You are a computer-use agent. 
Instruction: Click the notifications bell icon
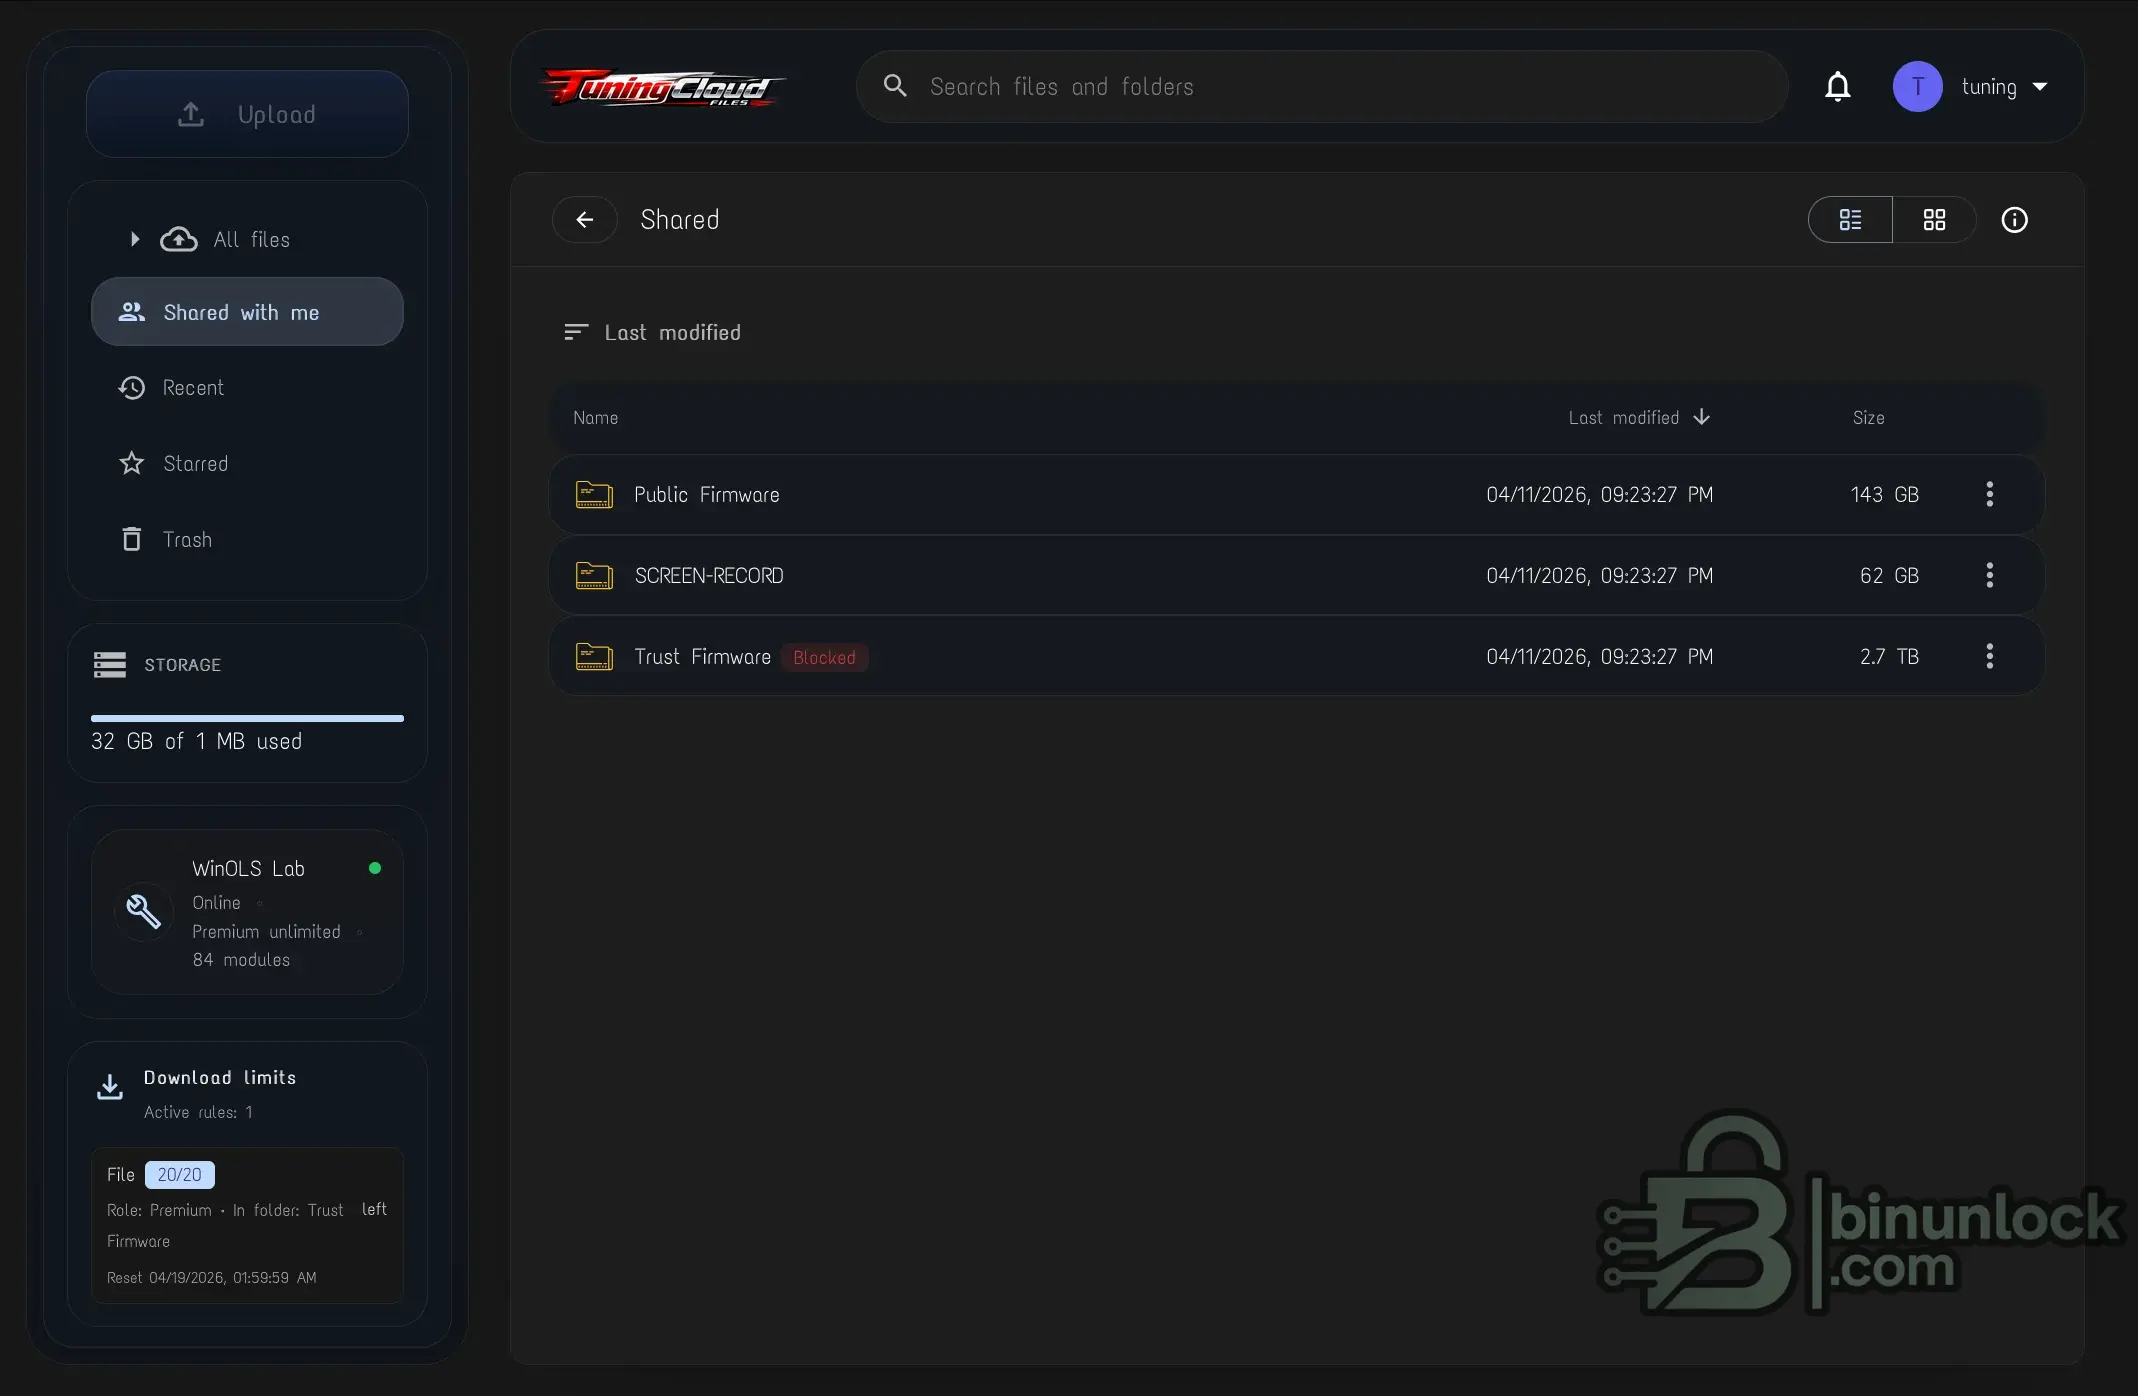tap(1837, 87)
